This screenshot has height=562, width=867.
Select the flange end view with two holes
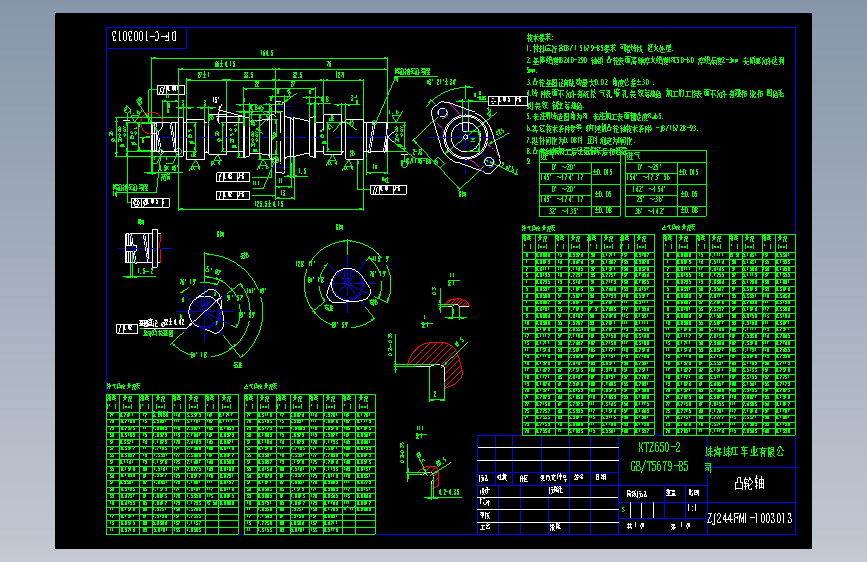[466, 137]
